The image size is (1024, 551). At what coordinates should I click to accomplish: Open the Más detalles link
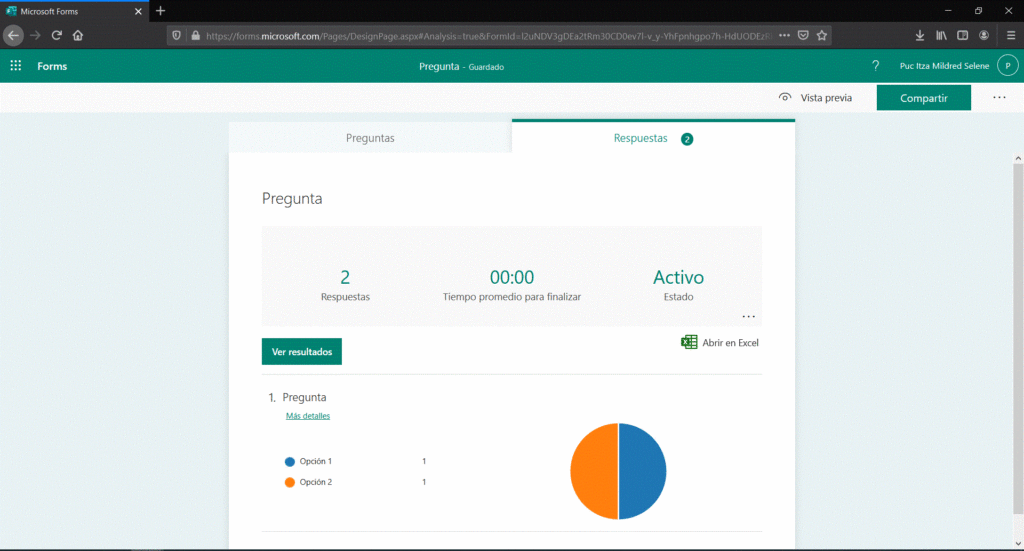point(308,416)
